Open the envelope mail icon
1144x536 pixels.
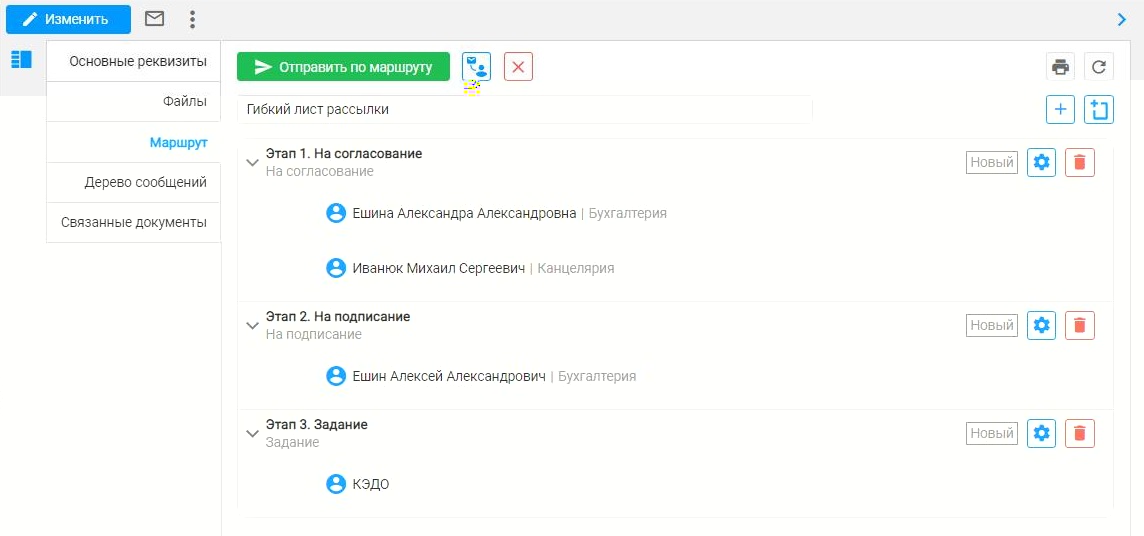(154, 19)
